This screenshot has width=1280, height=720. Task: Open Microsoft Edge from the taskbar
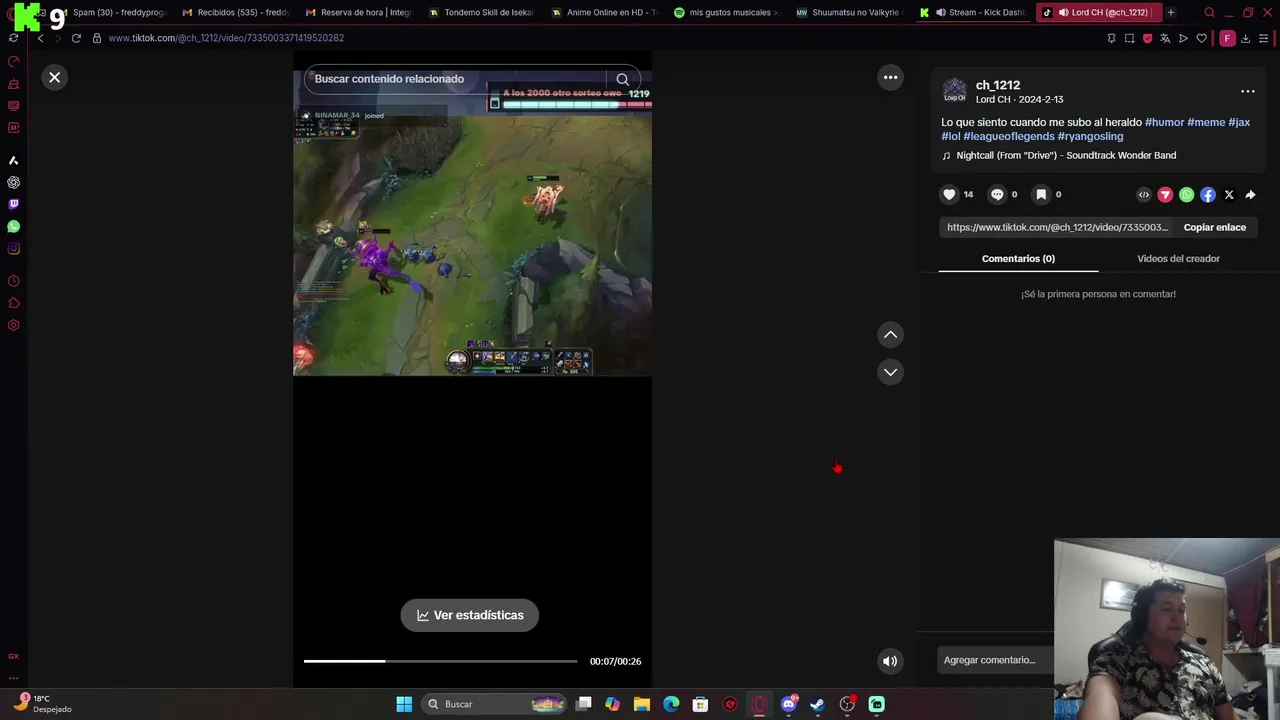(x=671, y=704)
